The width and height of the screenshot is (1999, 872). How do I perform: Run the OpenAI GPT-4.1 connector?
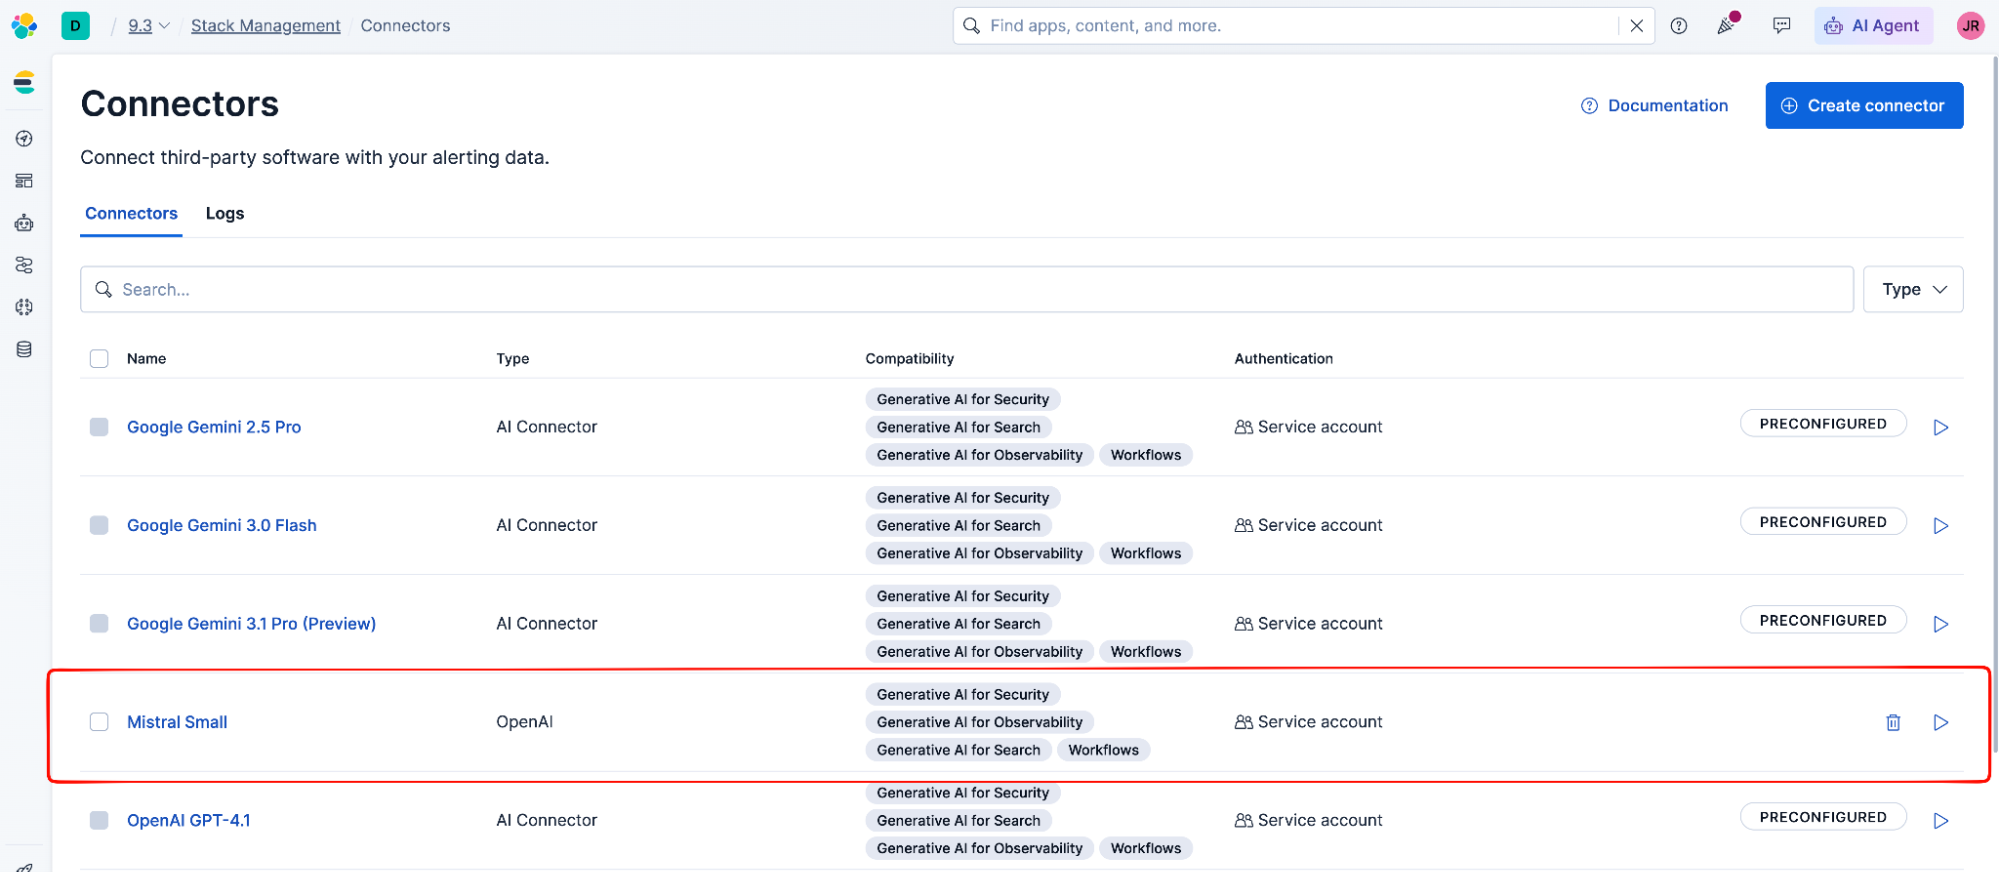point(1941,821)
